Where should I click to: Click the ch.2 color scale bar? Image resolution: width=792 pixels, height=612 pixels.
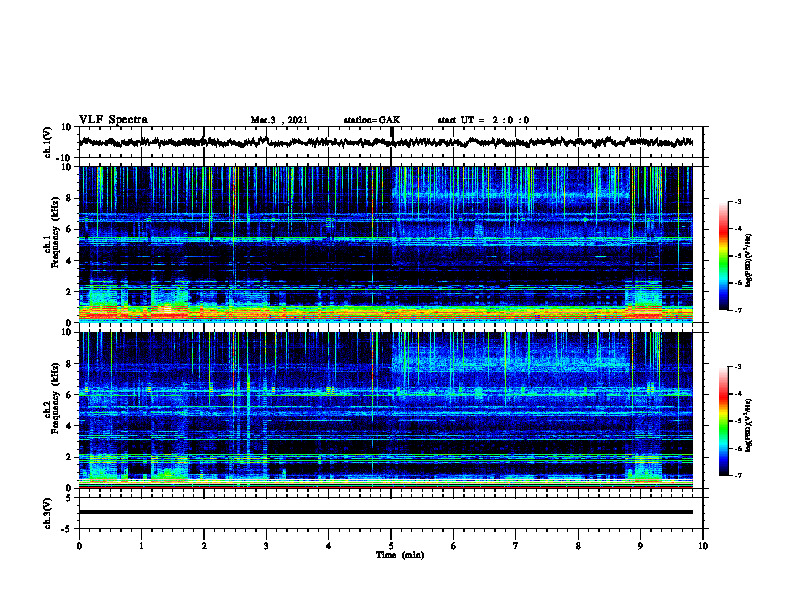pos(724,421)
